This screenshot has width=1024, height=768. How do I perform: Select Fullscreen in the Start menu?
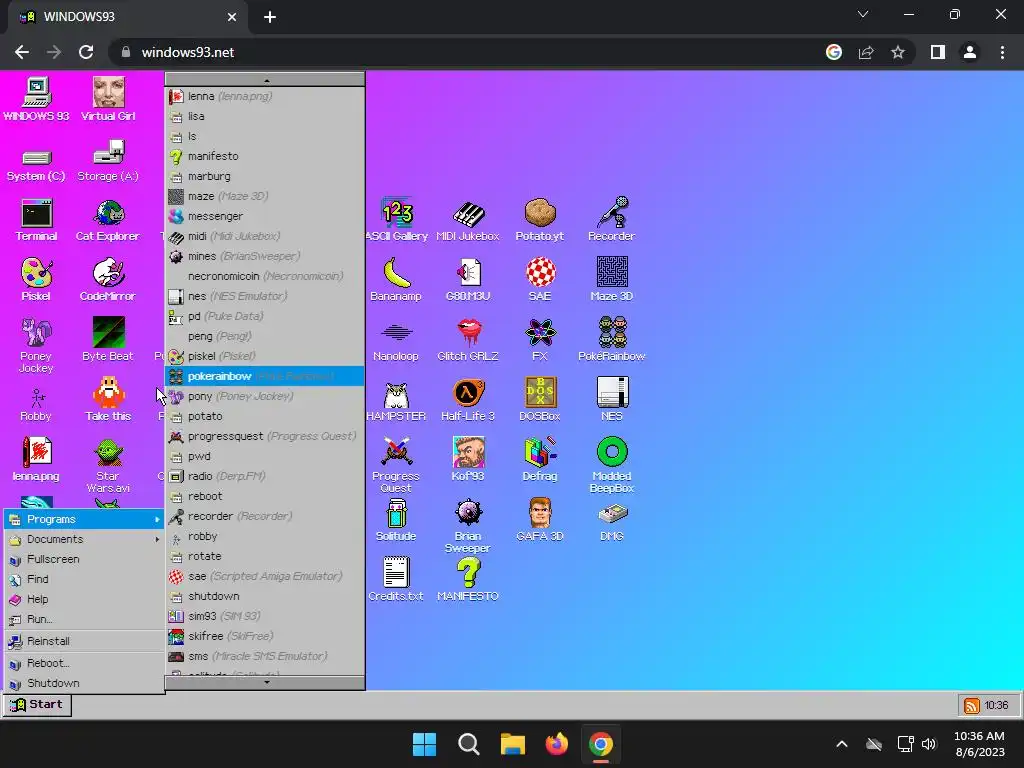pos(84,560)
